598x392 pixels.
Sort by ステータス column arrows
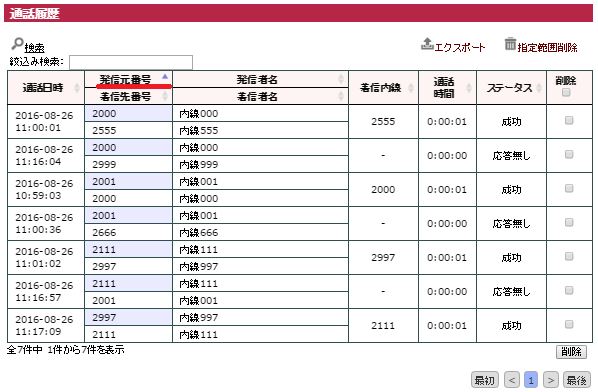click(x=539, y=88)
